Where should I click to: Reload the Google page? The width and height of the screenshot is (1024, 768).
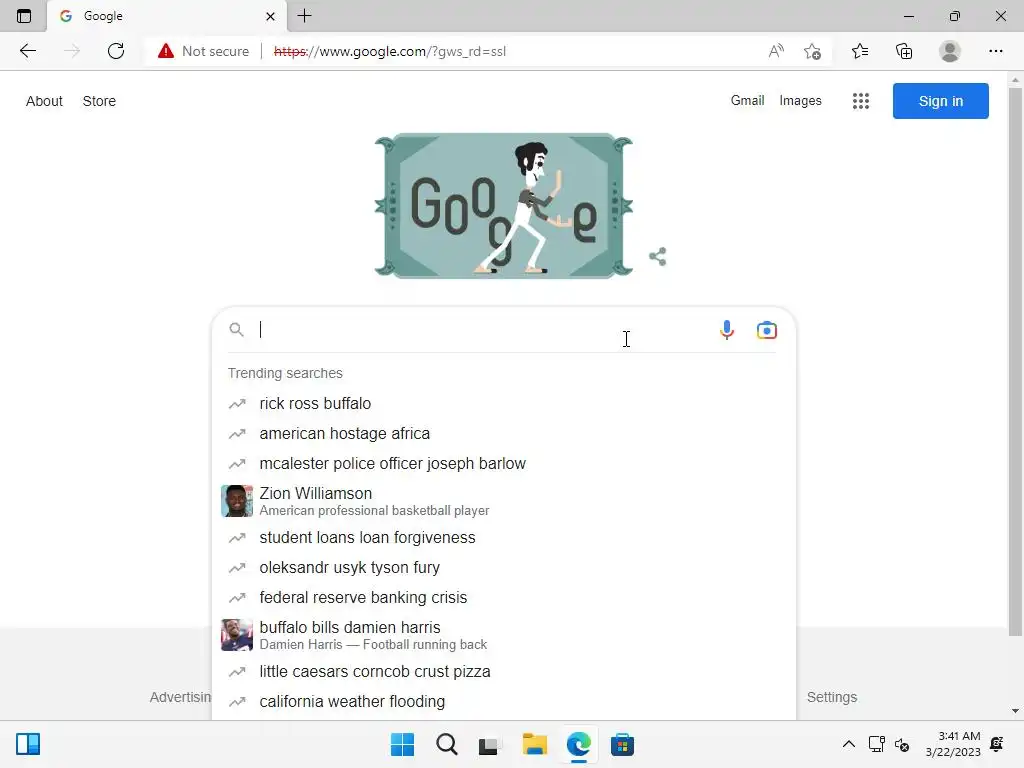click(x=116, y=51)
